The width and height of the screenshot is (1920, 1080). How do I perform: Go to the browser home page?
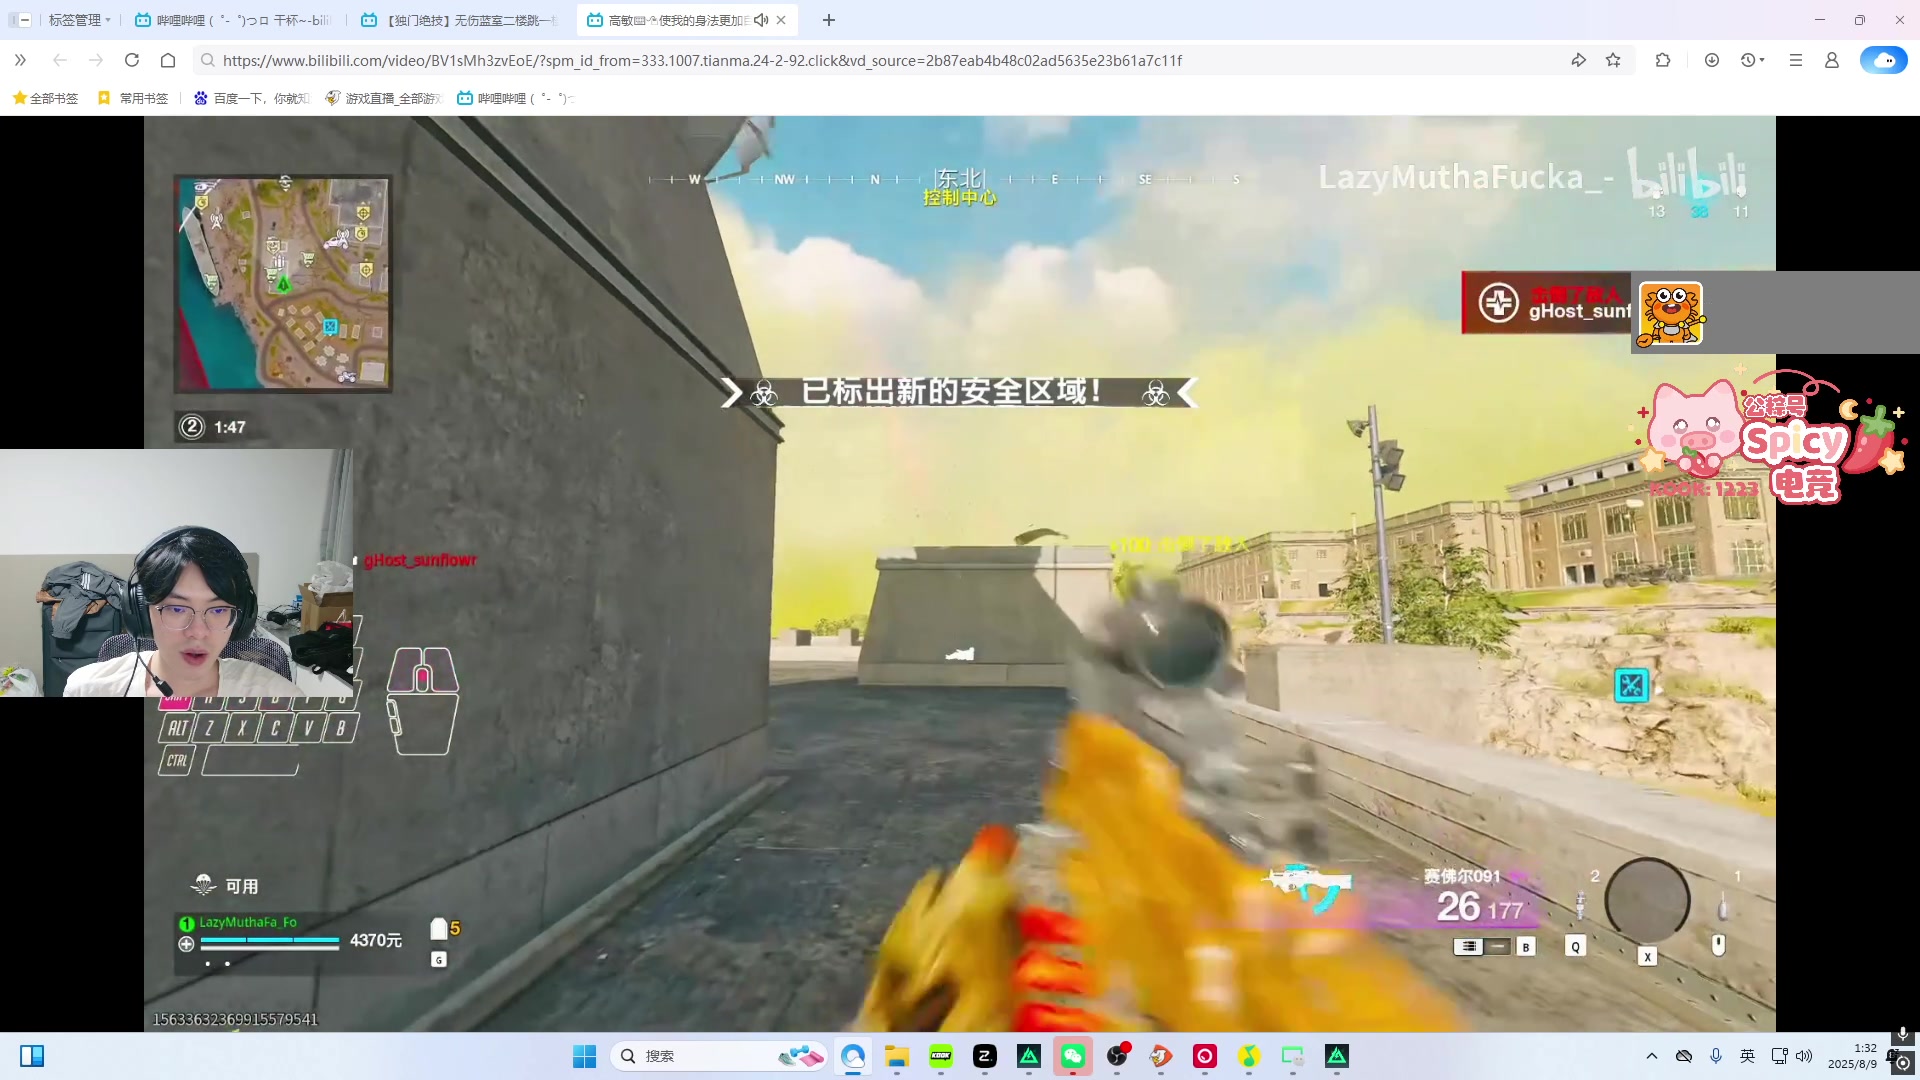[x=168, y=61]
